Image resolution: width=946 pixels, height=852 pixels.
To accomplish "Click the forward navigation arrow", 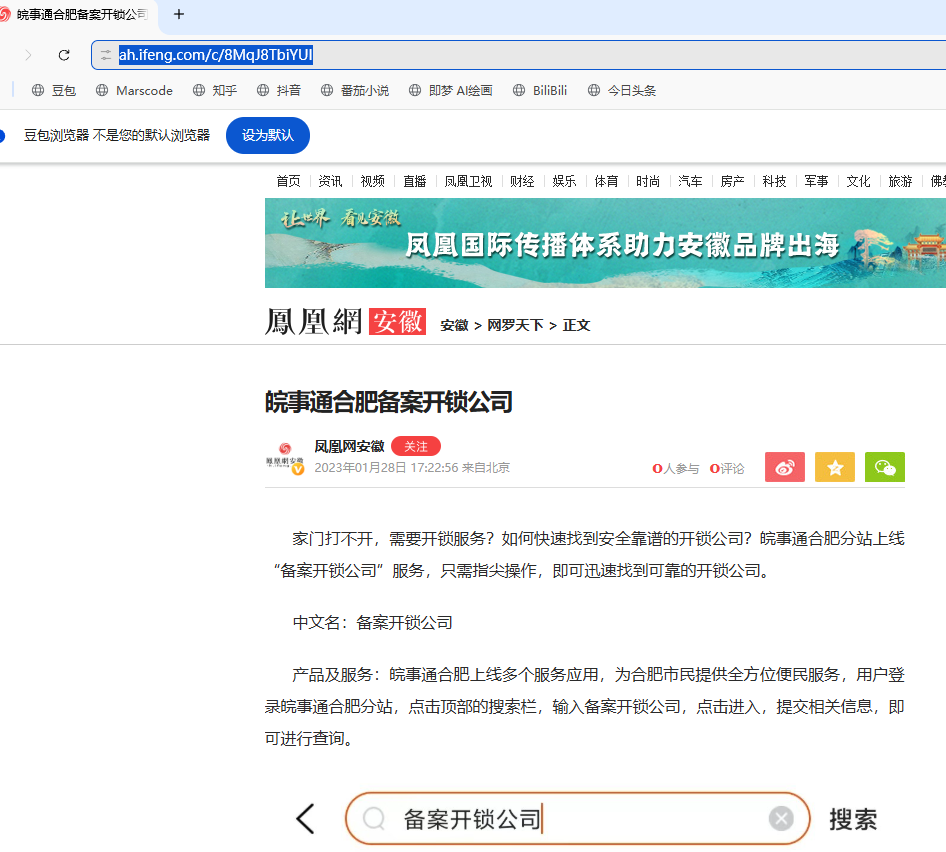I will [x=28, y=55].
